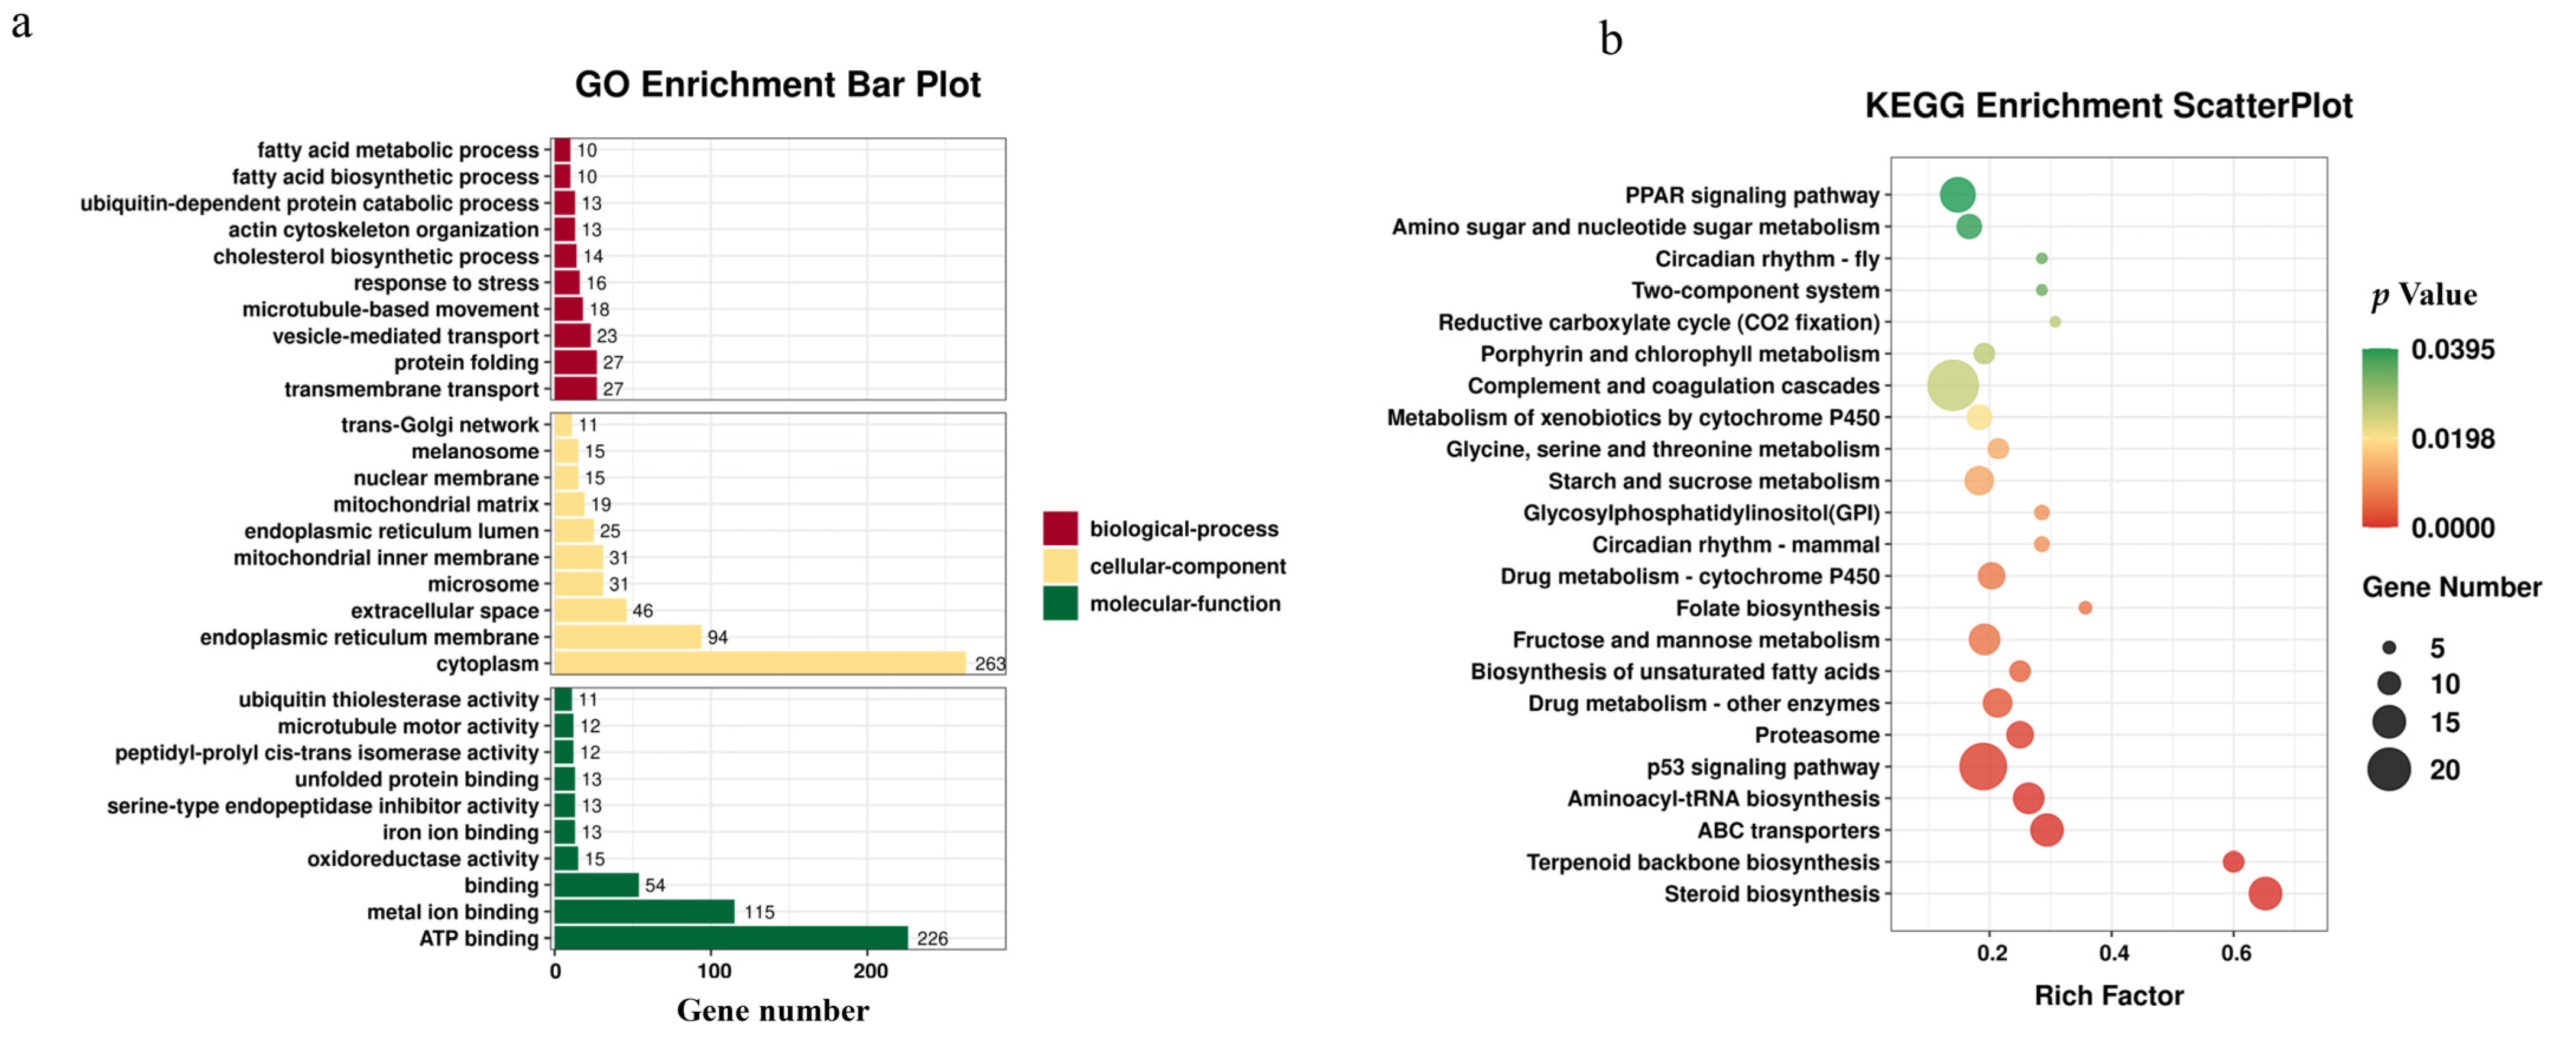Click the transmembrane transport red bar
The image size is (2576, 1039).
pos(575,389)
